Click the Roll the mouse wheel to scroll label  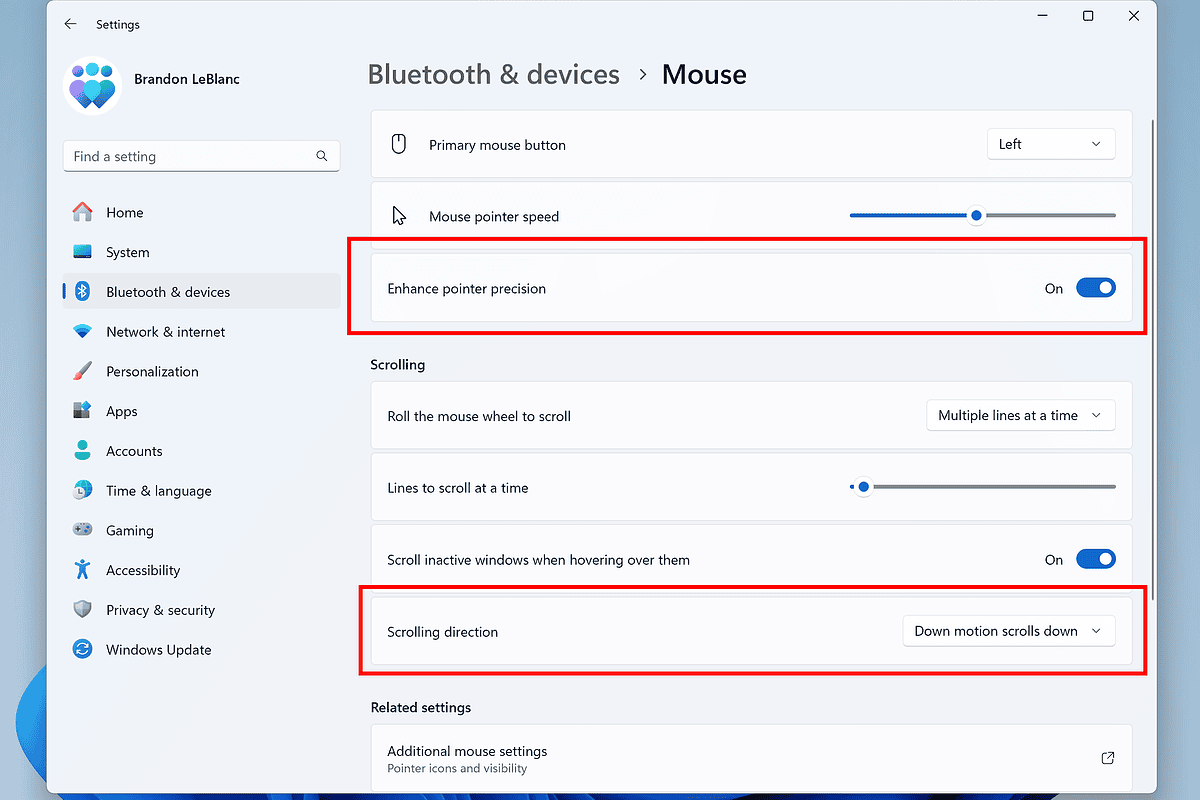tap(479, 416)
